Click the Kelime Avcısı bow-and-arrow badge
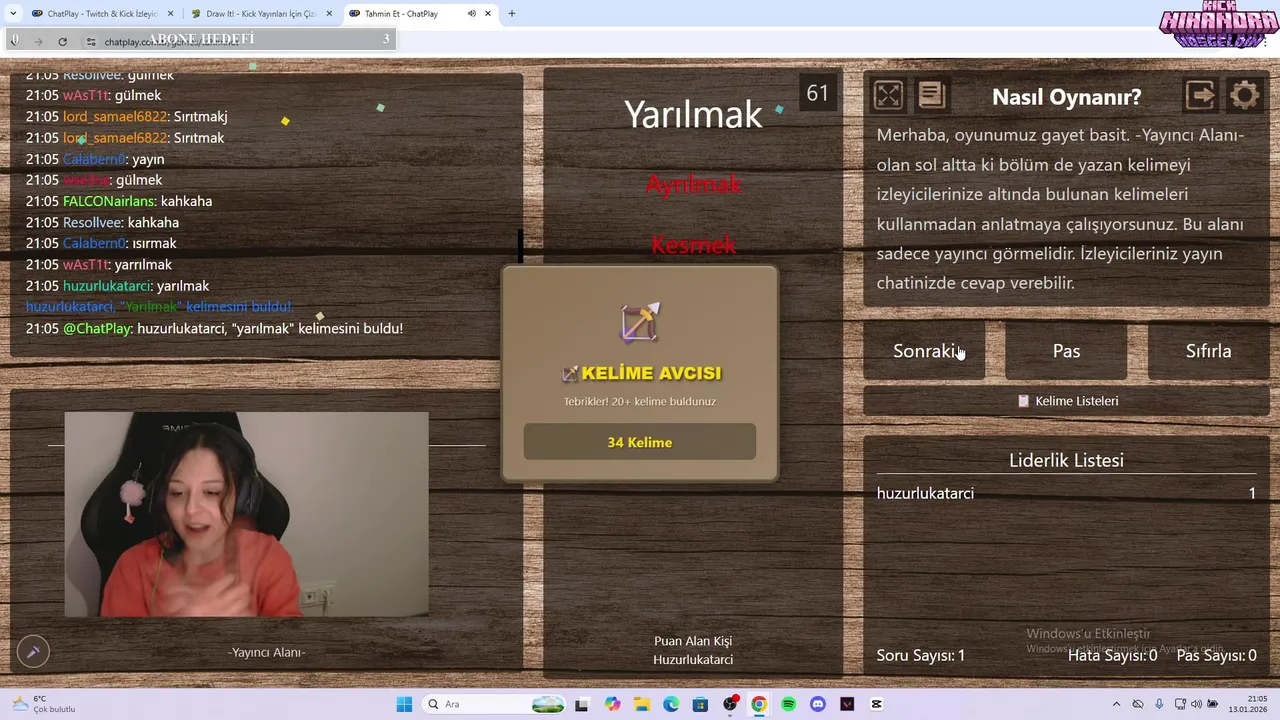 pos(640,323)
